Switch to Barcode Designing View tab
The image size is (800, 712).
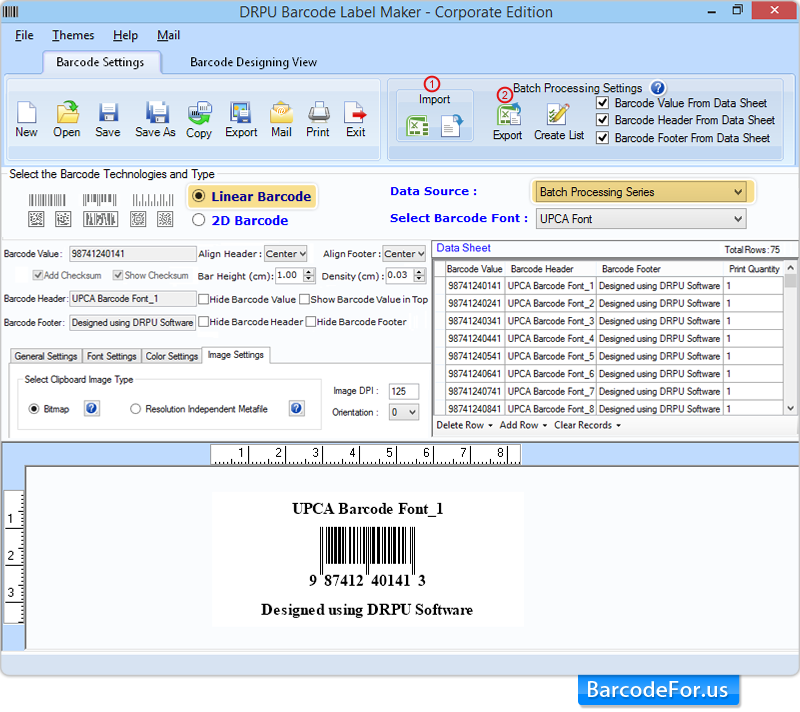[x=254, y=62]
